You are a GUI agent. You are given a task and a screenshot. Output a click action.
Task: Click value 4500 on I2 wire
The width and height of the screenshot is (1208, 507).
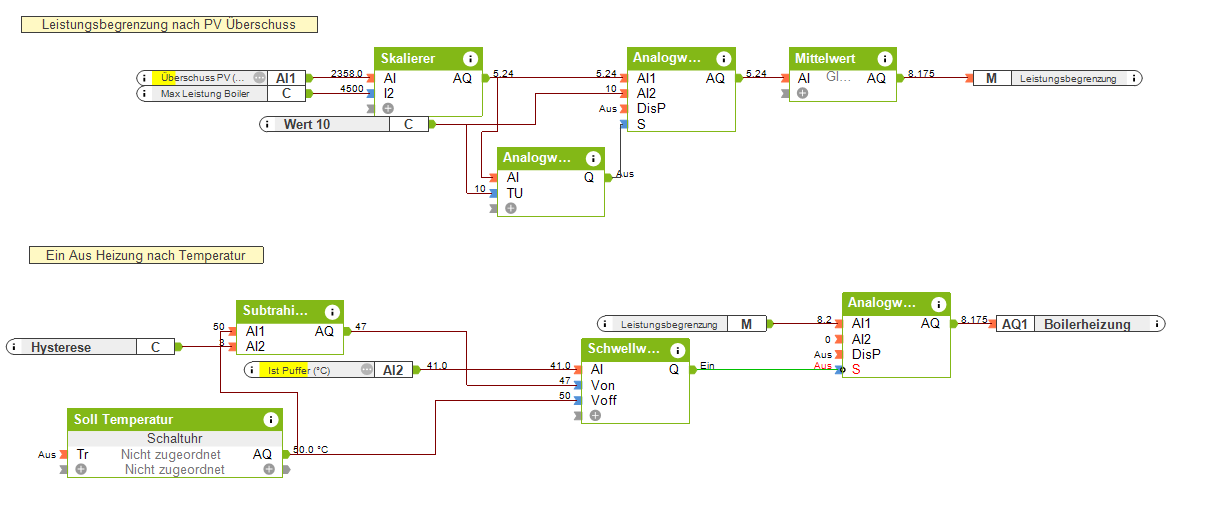pyautogui.click(x=352, y=89)
